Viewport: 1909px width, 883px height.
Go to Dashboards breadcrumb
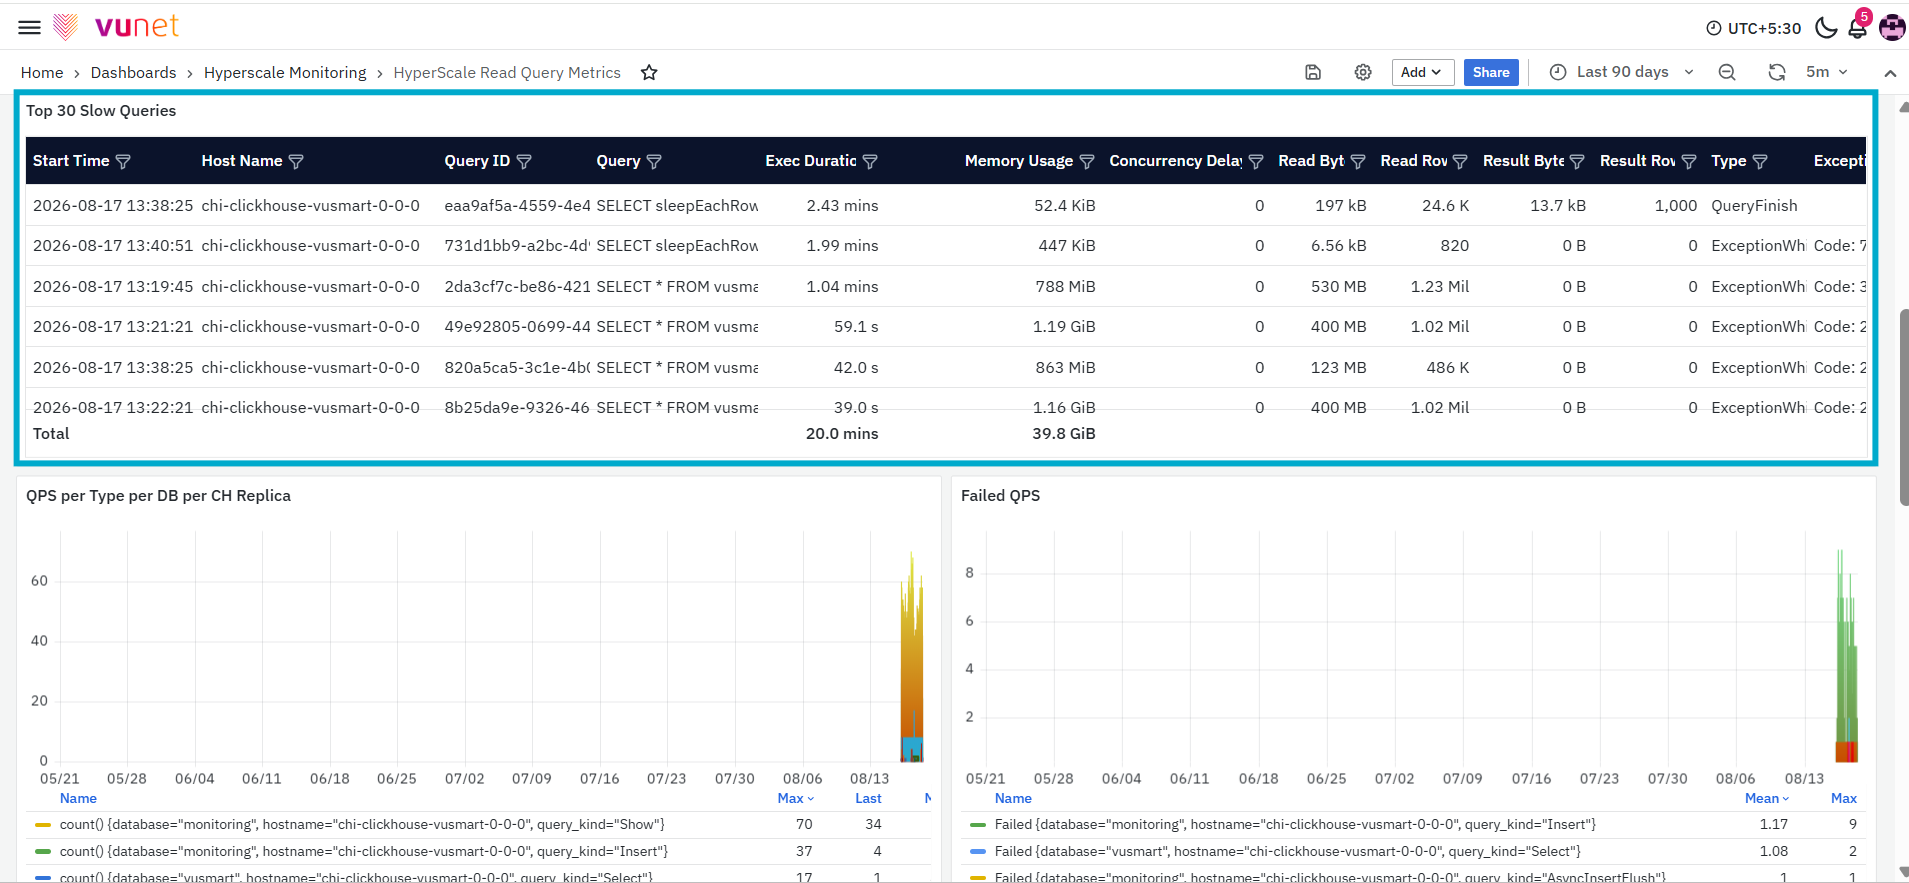coord(133,72)
